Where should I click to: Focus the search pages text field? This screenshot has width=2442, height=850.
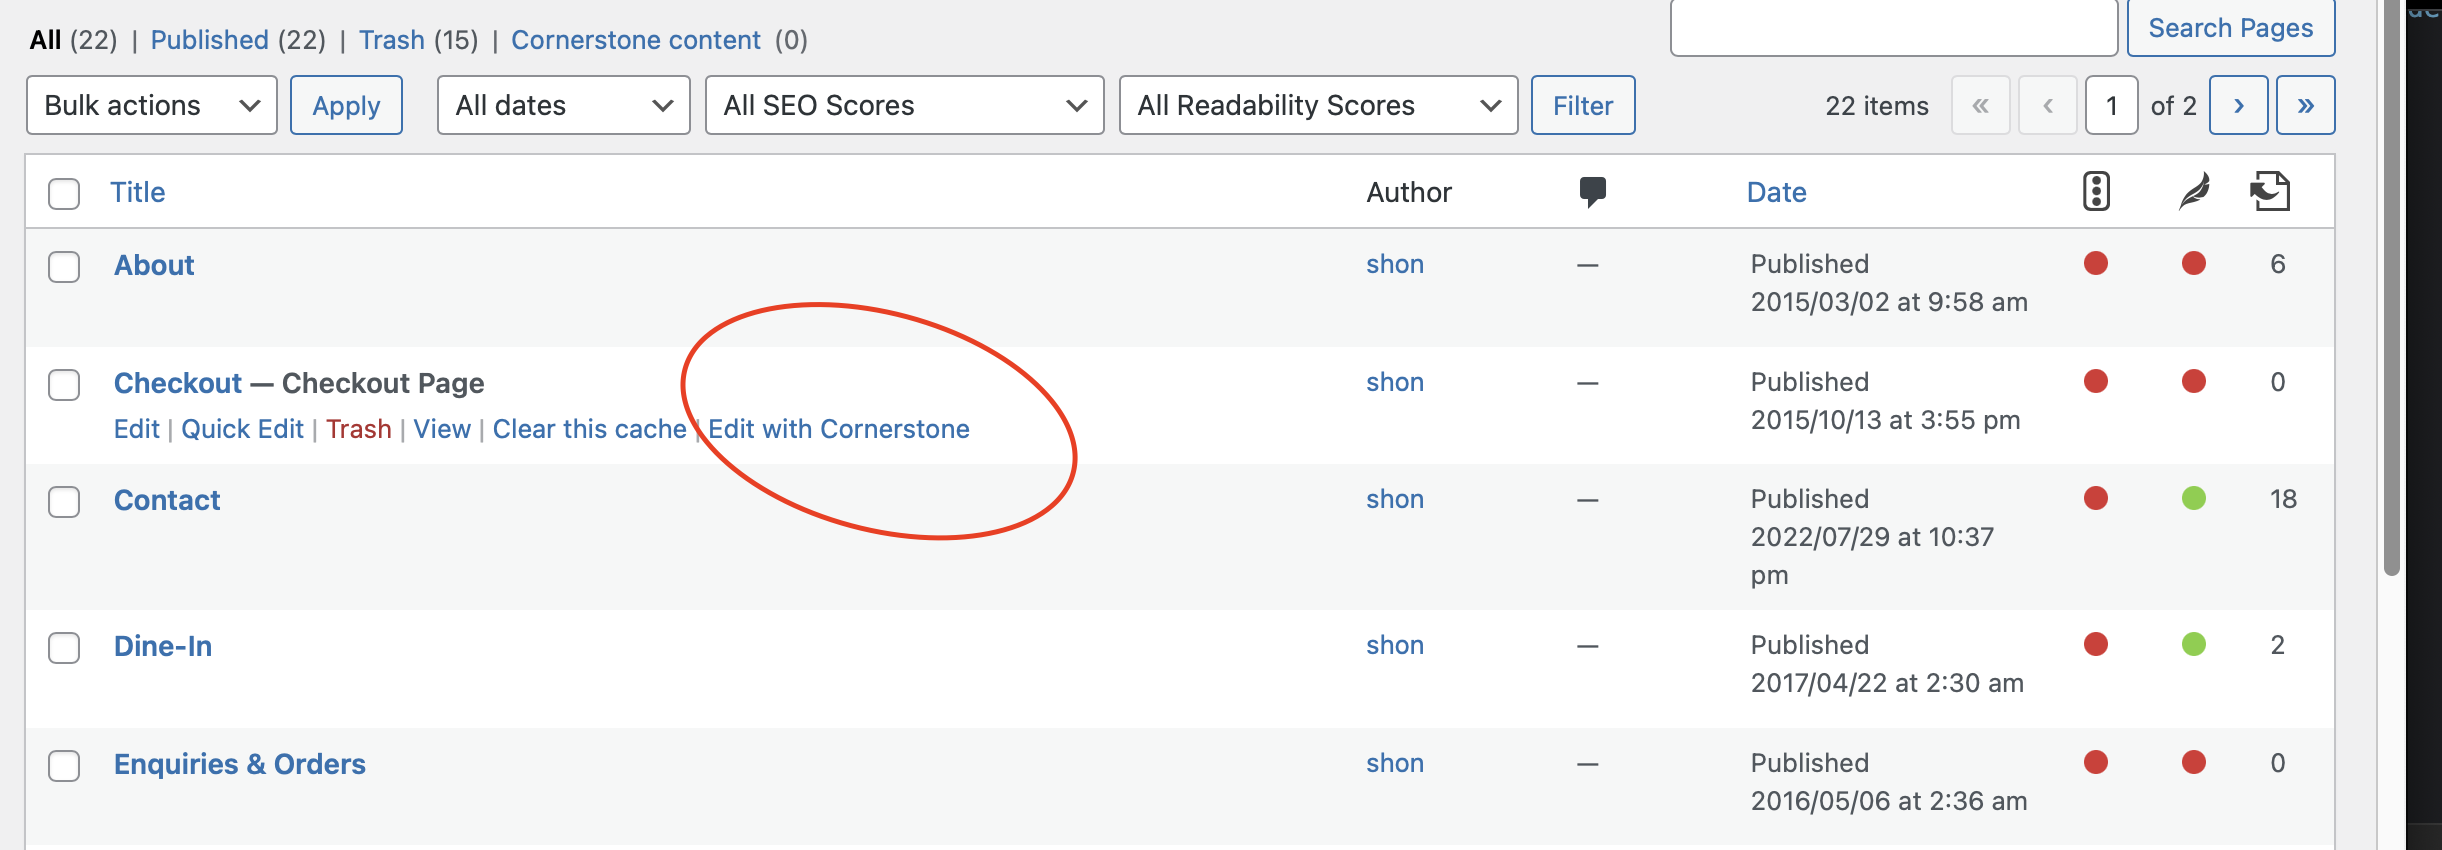[x=1893, y=28]
